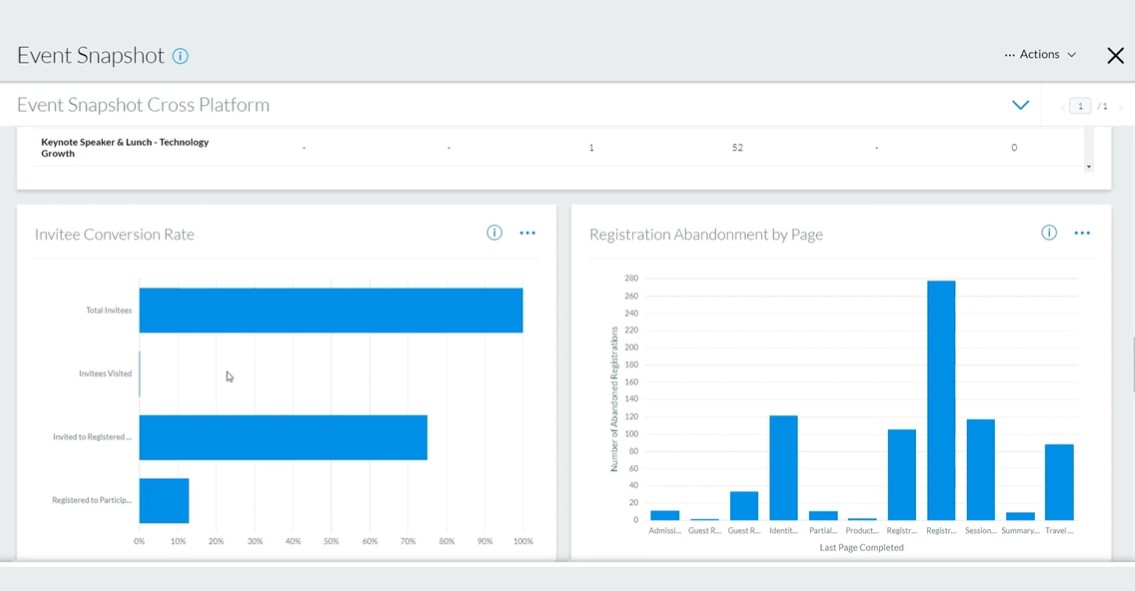Go to the previous report page
Viewport: 1135px width, 591px height.
click(x=1062, y=106)
